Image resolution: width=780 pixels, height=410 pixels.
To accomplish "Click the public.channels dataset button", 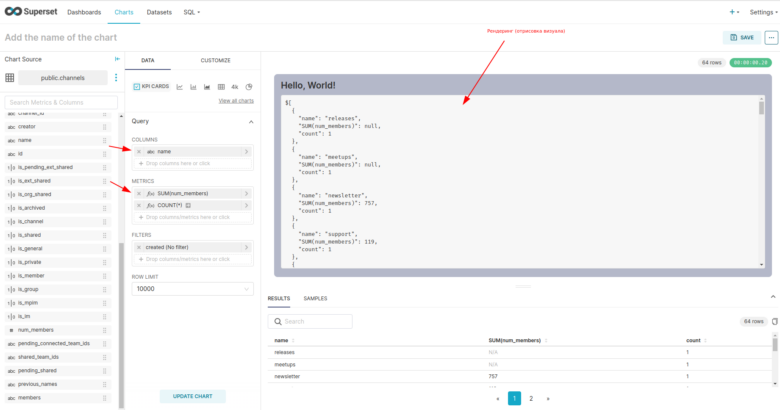I will coord(63,78).
